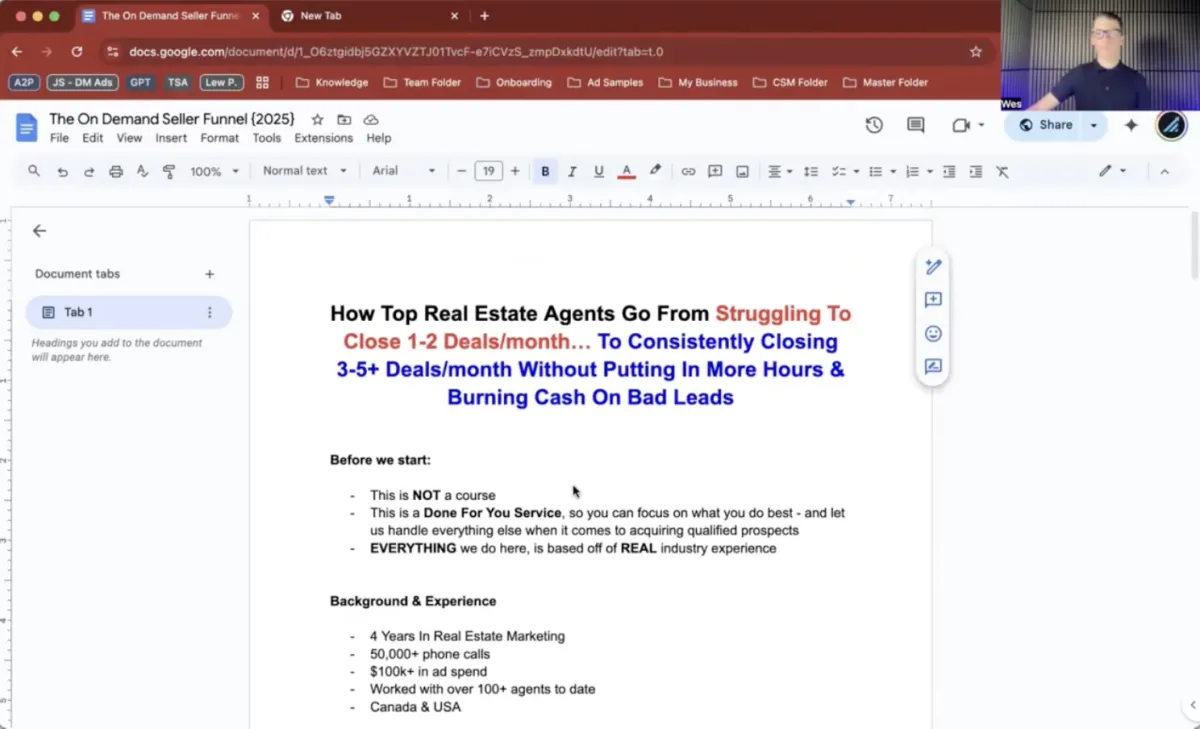Increase the paragraph indent
This screenshot has width=1200, height=729.
click(x=976, y=171)
